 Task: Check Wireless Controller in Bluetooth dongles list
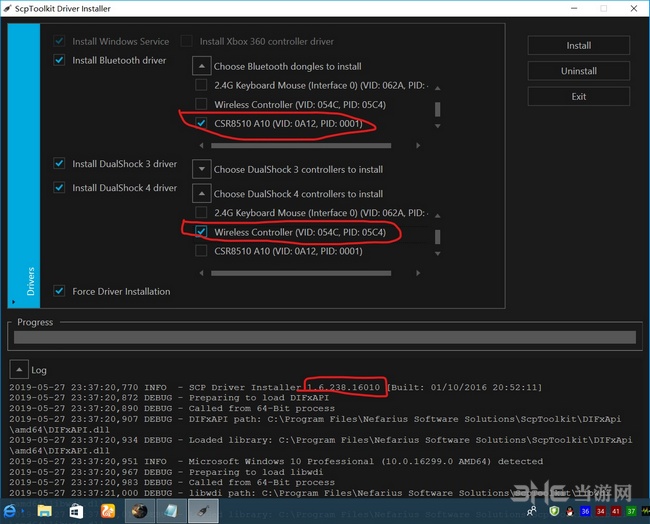click(201, 104)
